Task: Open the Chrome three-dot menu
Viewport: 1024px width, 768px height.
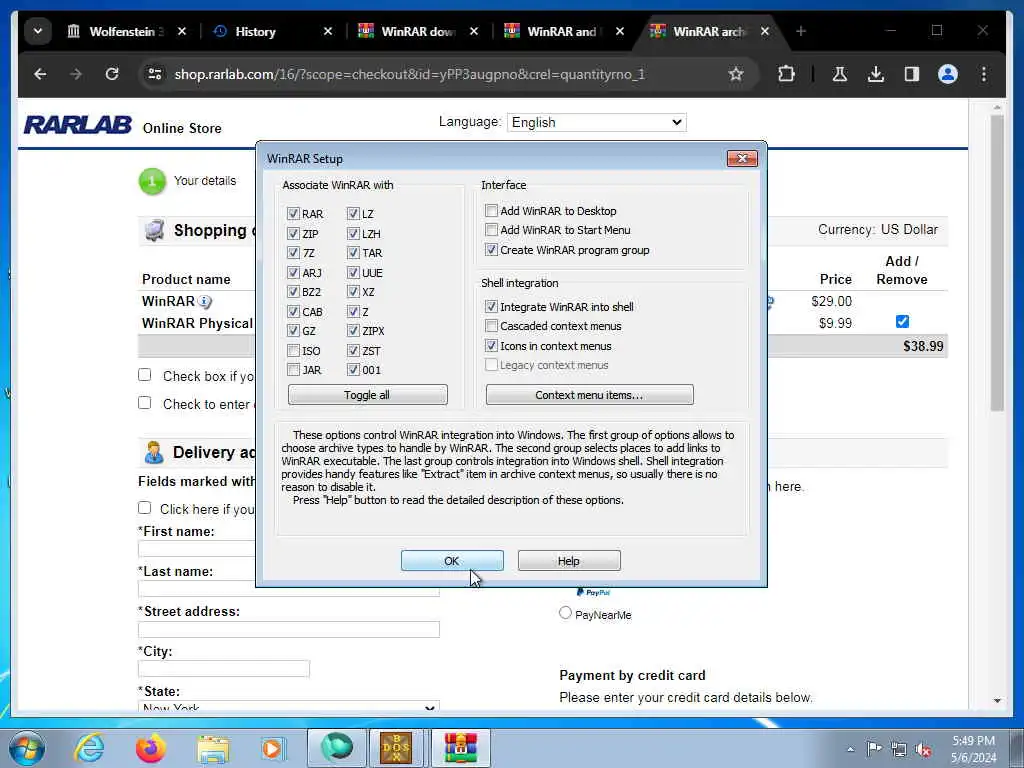Action: (x=984, y=74)
